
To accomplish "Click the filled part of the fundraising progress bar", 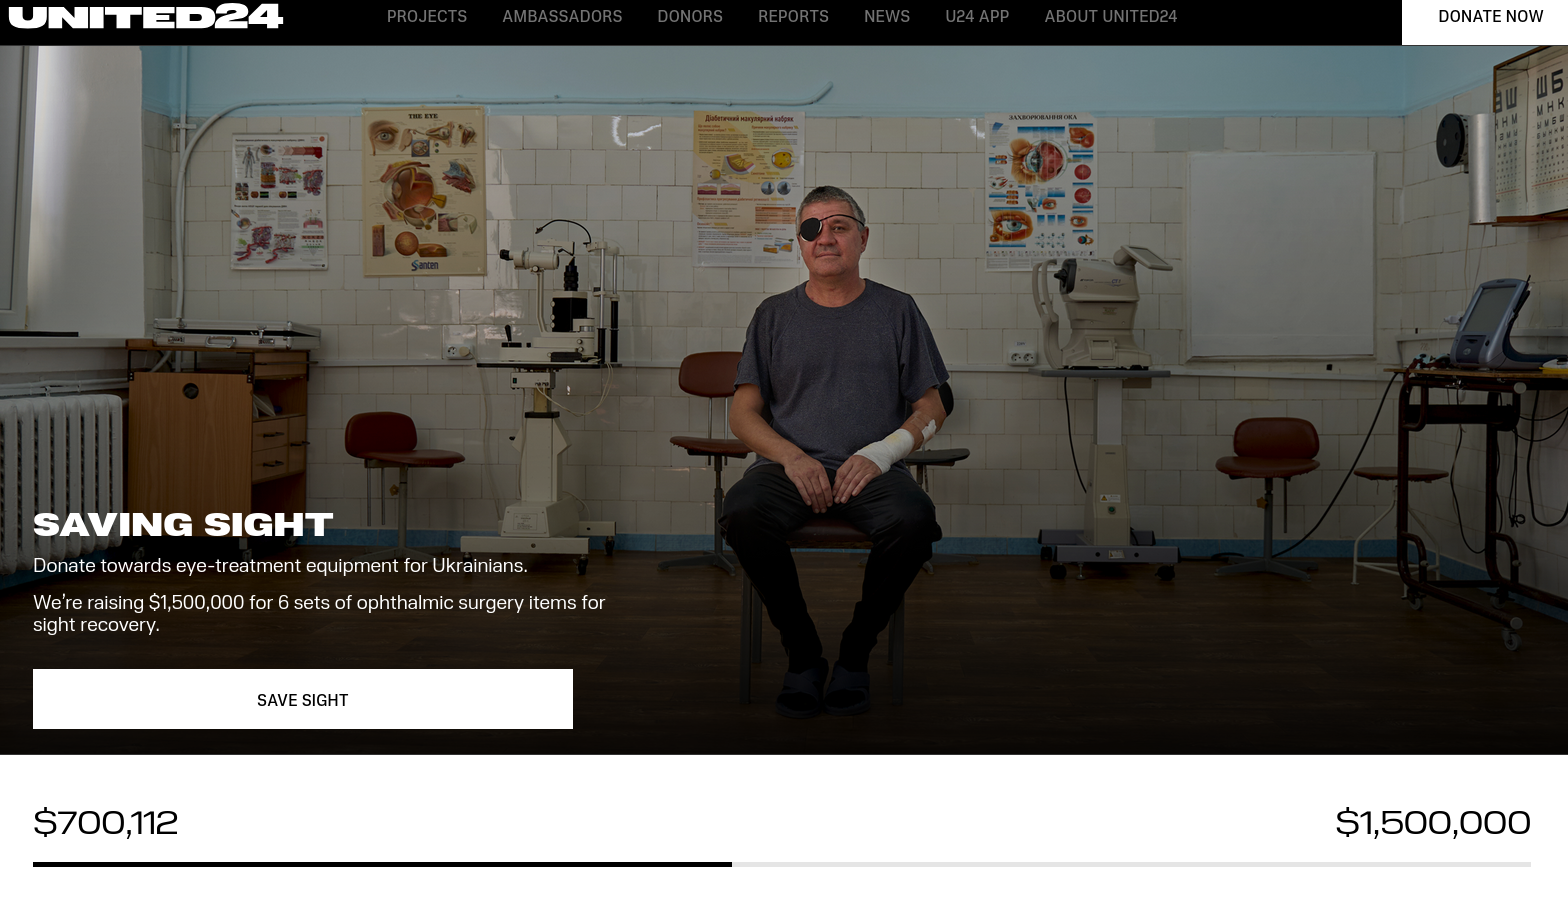I will [382, 864].
